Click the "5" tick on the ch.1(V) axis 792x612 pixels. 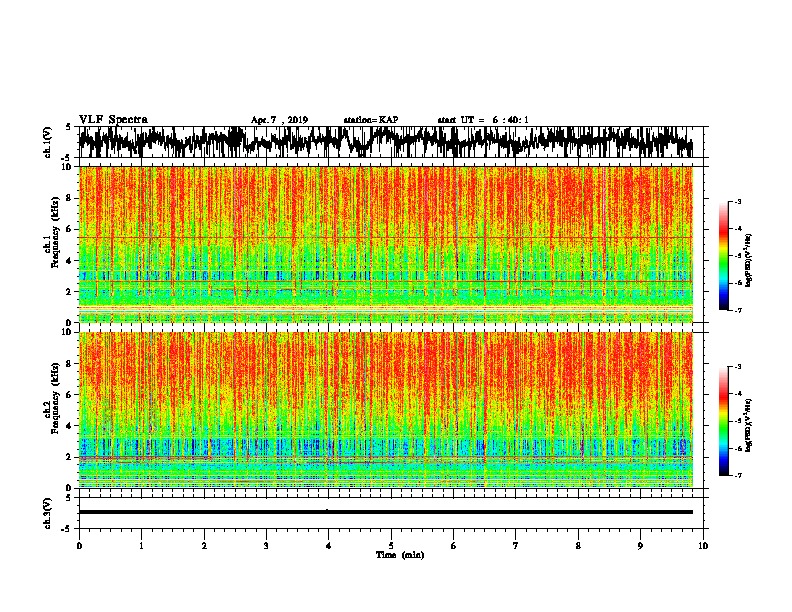[68, 127]
